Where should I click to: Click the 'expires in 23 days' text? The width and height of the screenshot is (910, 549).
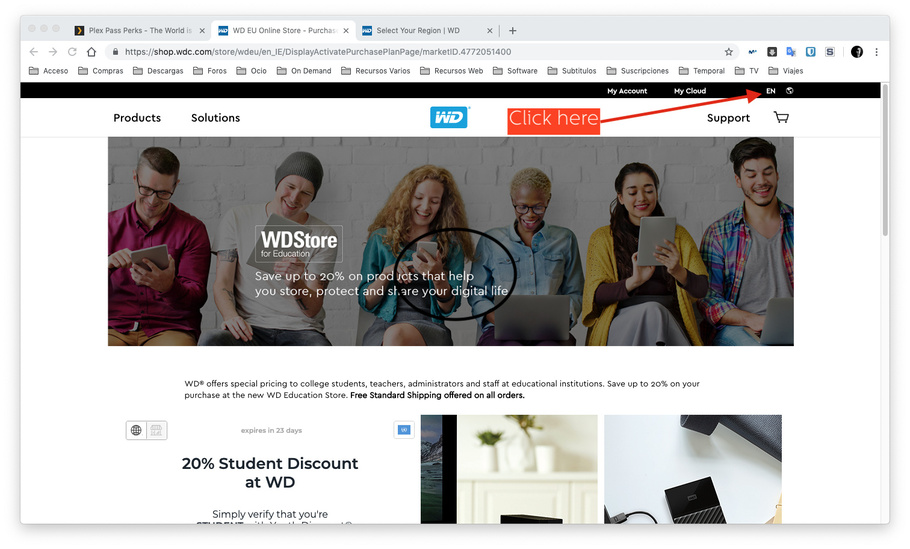[x=271, y=431]
